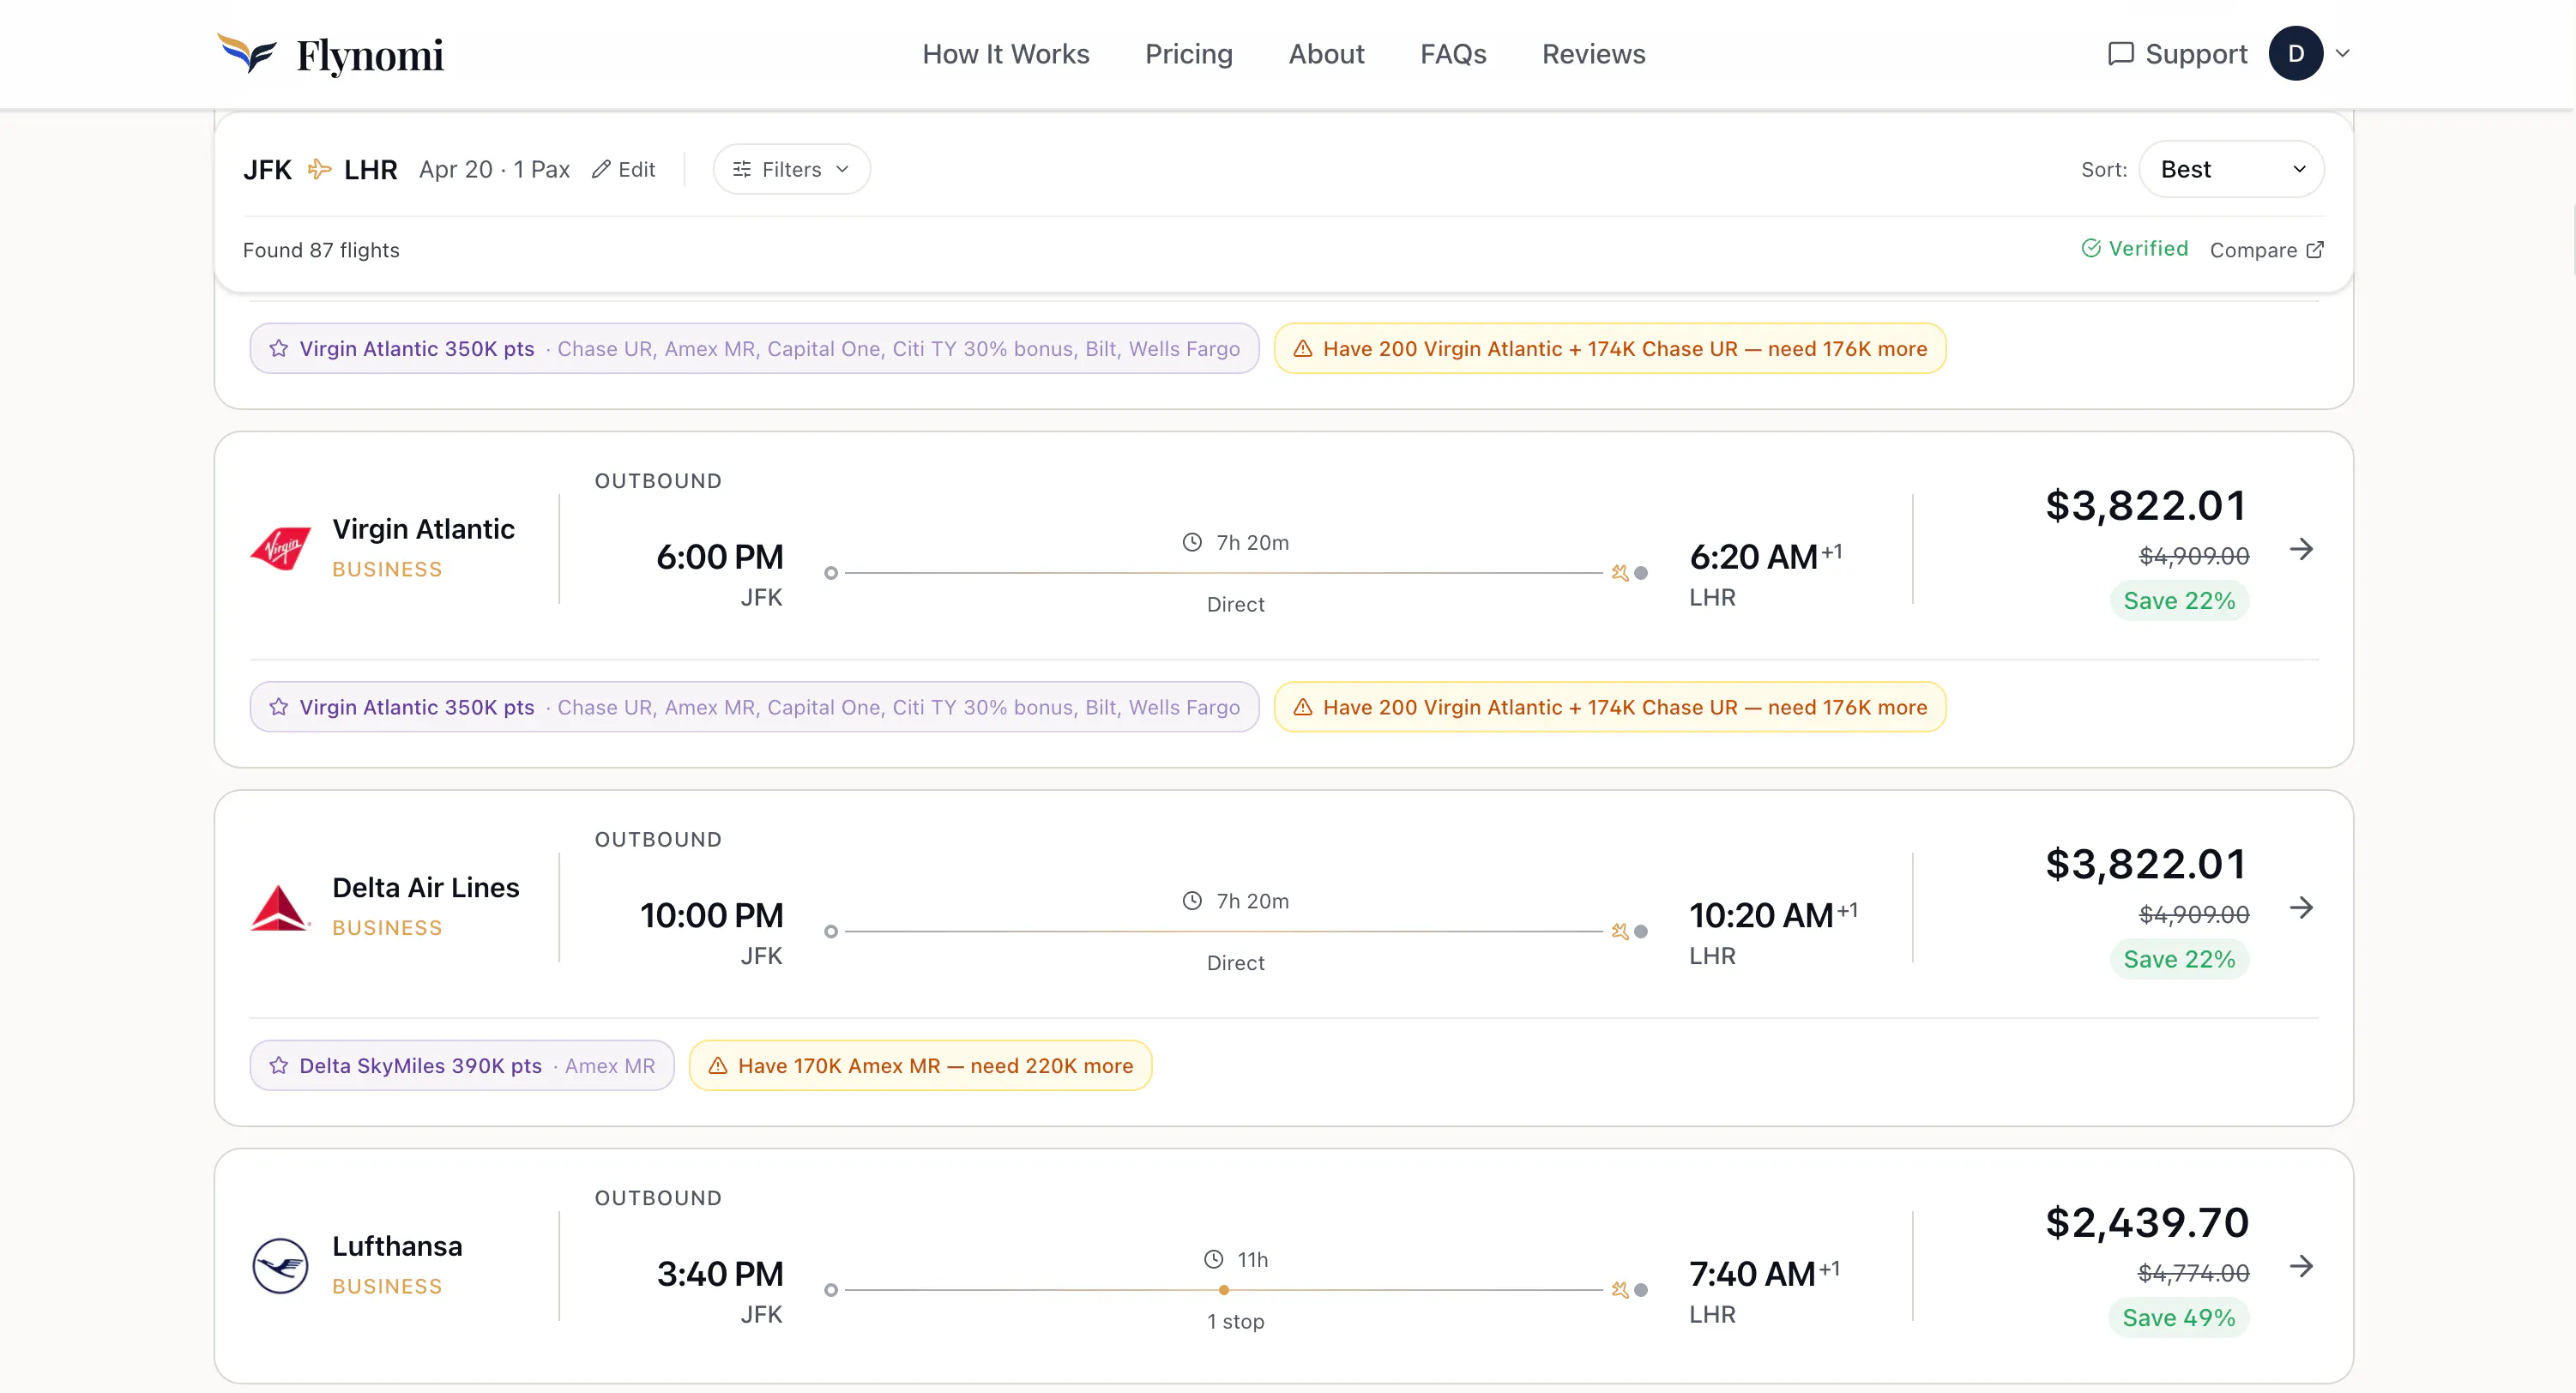2576x1393 pixels.
Task: Click the landing plane icon on Delta route
Action: [1620, 931]
